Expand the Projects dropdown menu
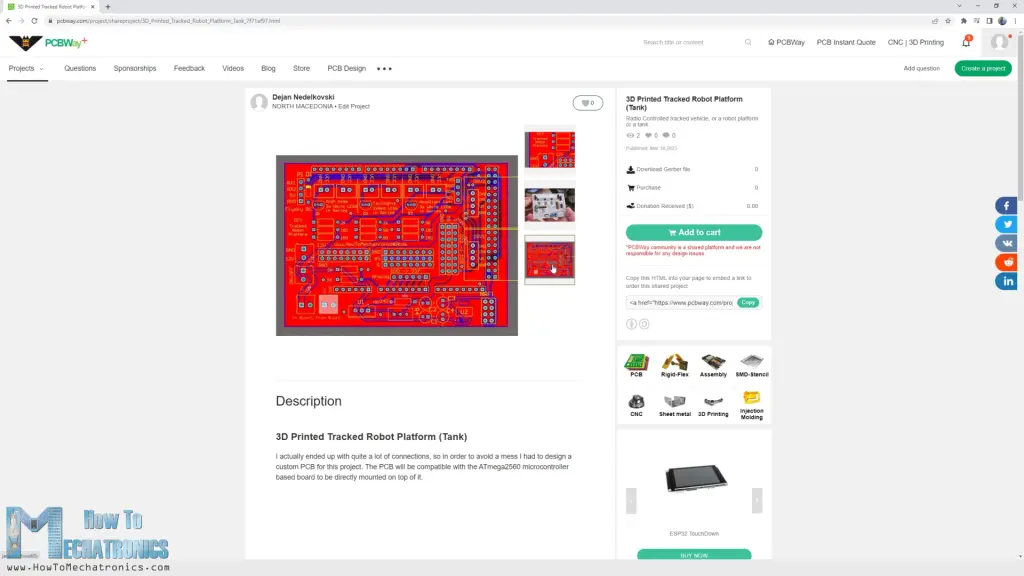 pos(26,68)
